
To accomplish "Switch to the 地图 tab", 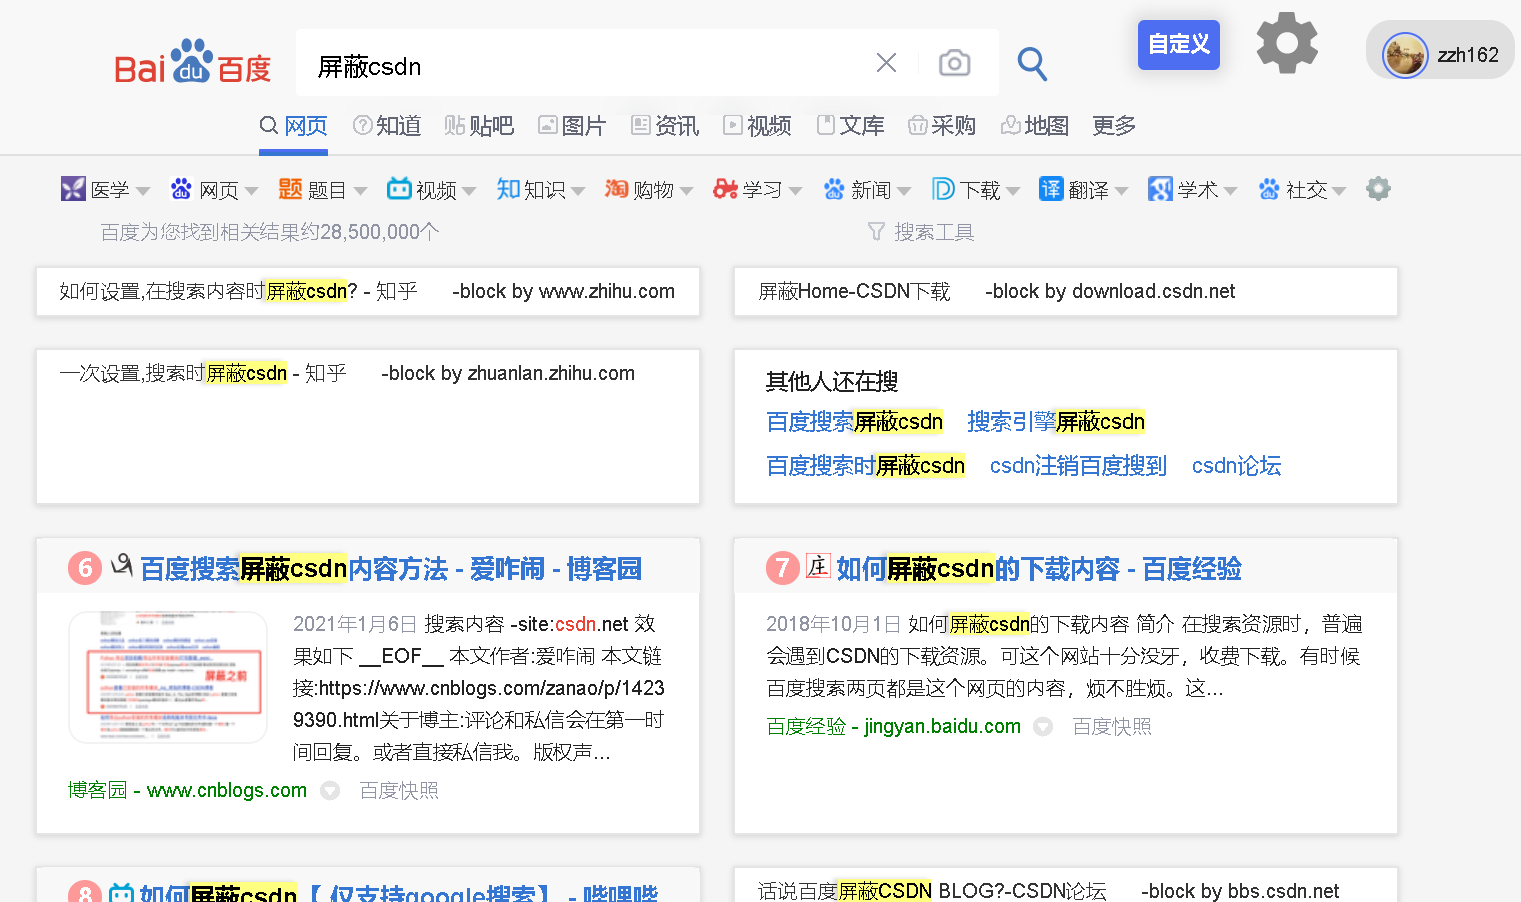I will tap(1035, 126).
